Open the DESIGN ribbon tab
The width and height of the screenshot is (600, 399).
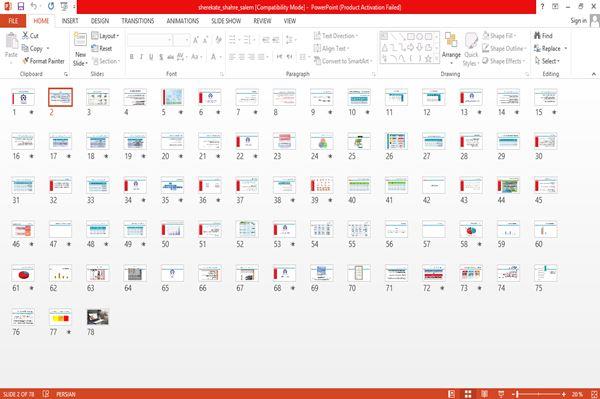(100, 21)
